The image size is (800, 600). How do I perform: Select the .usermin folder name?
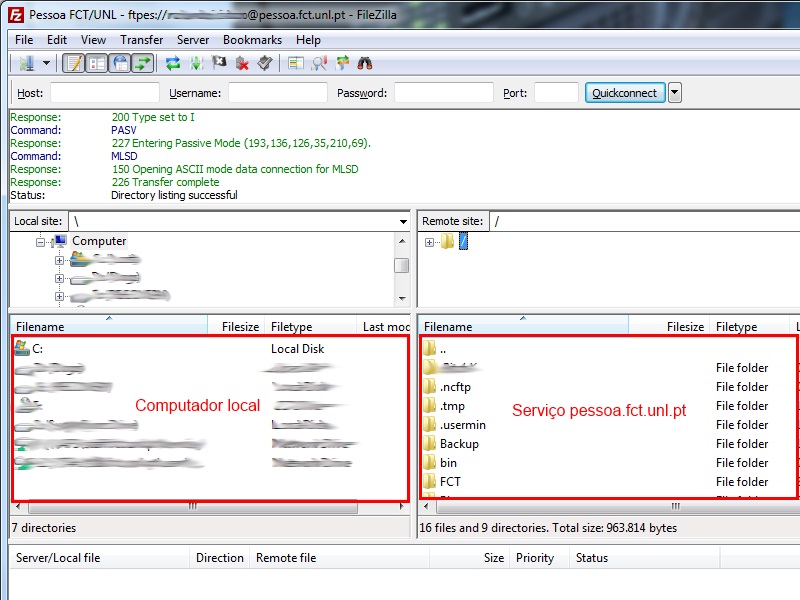463,425
